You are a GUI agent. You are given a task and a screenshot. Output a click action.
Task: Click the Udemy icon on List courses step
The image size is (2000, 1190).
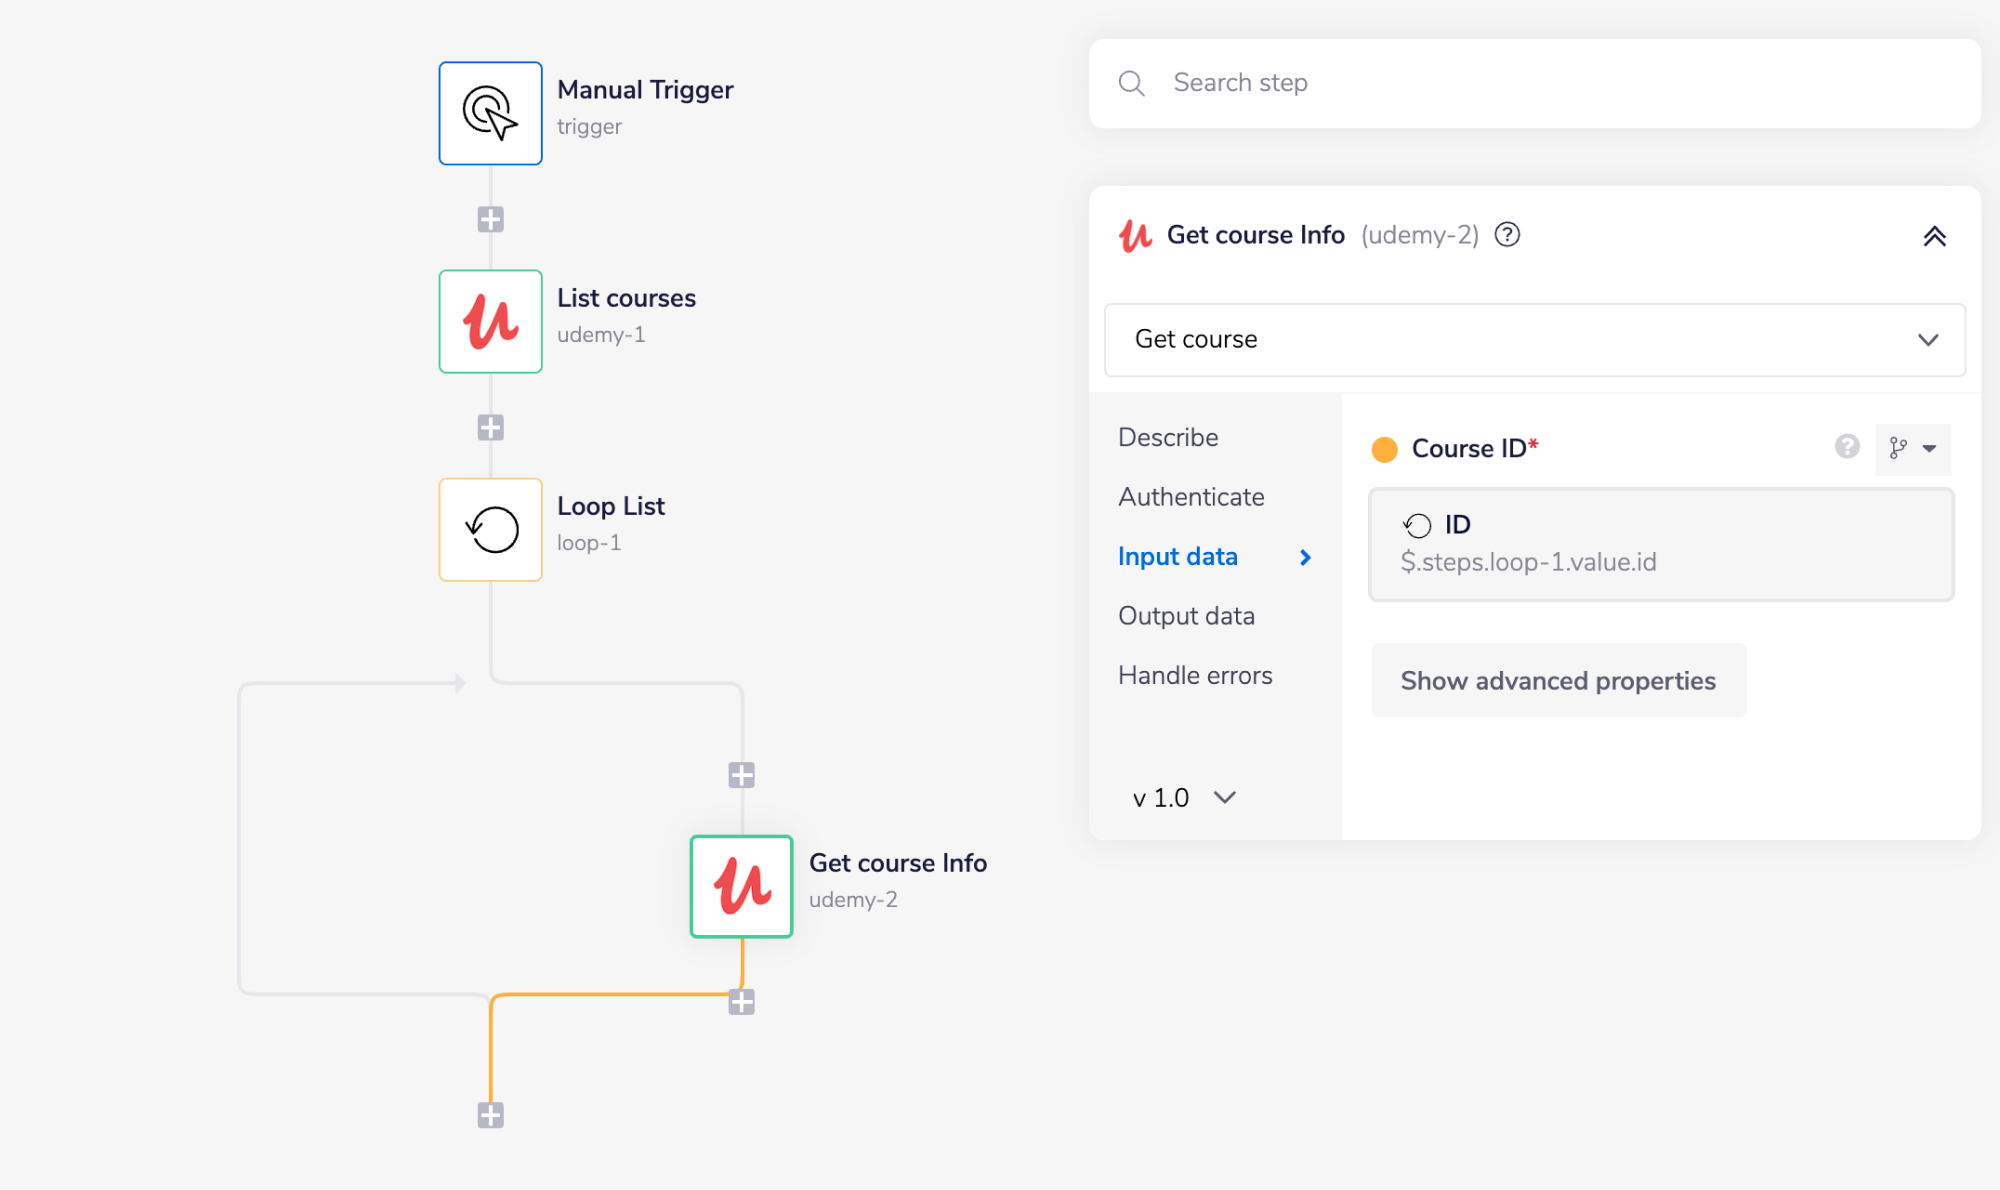[489, 321]
